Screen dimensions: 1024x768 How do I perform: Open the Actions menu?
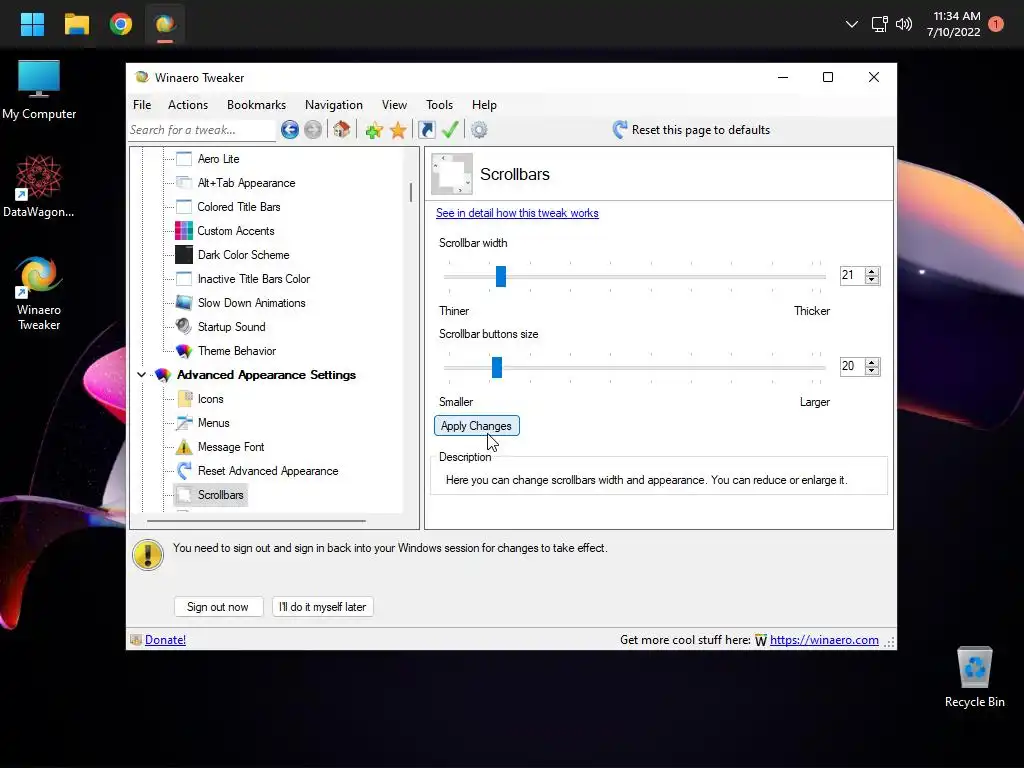point(187,104)
